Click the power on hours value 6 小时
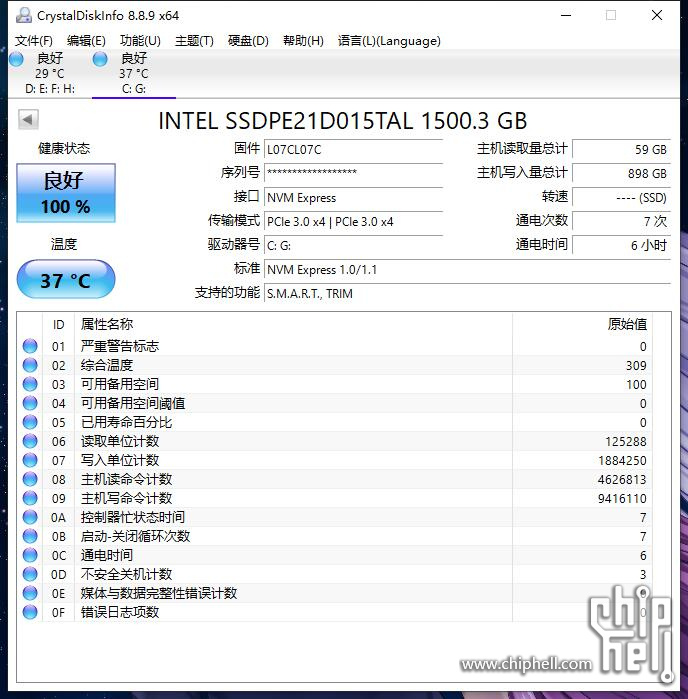 [622, 246]
